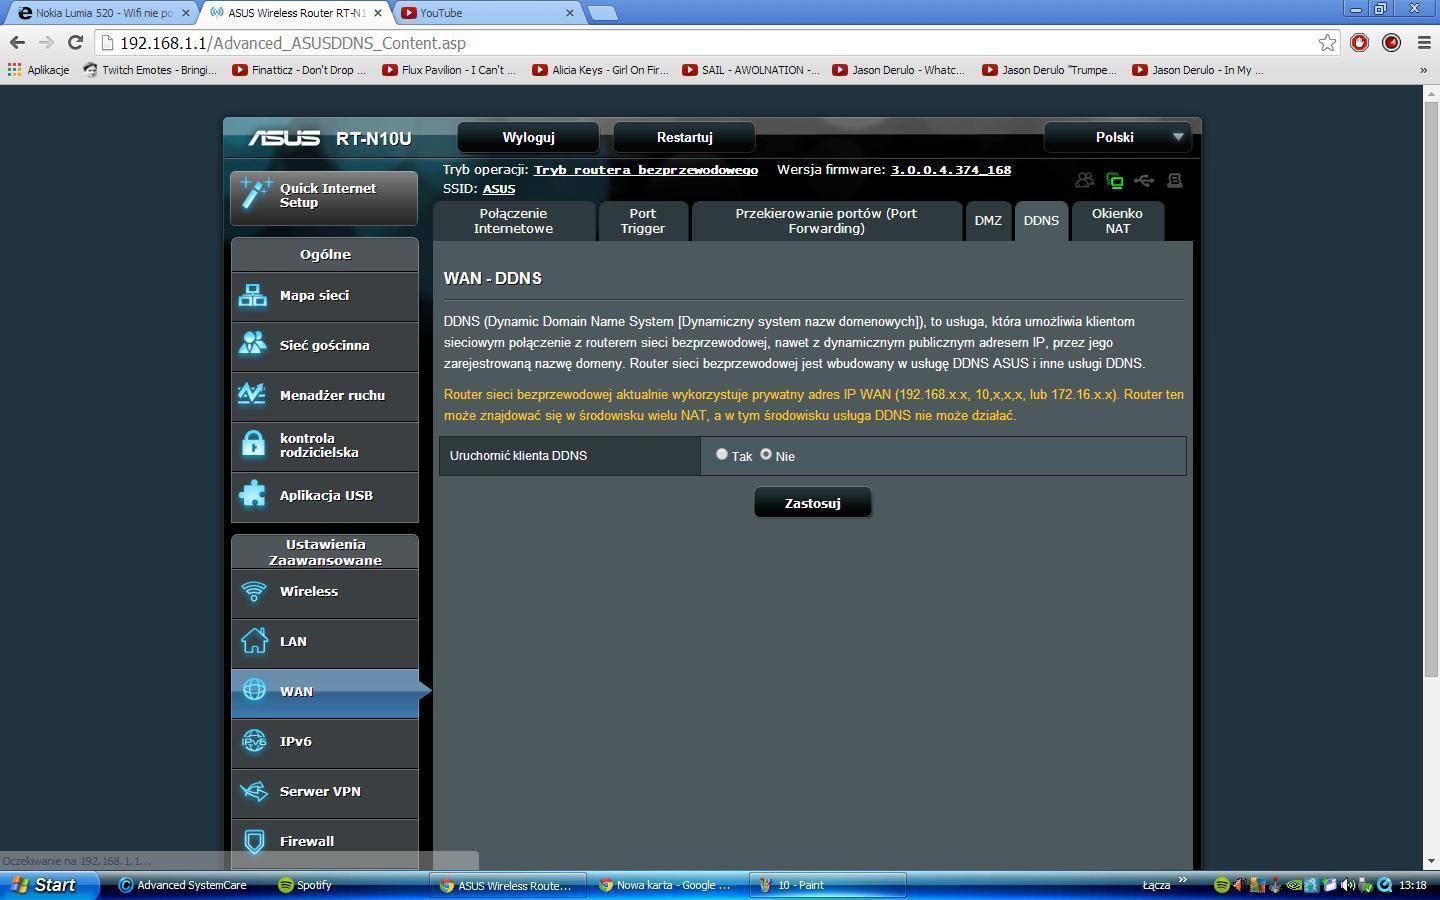This screenshot has width=1440, height=900.
Task: Open the Chrome hamburger menu
Action: 1424,42
